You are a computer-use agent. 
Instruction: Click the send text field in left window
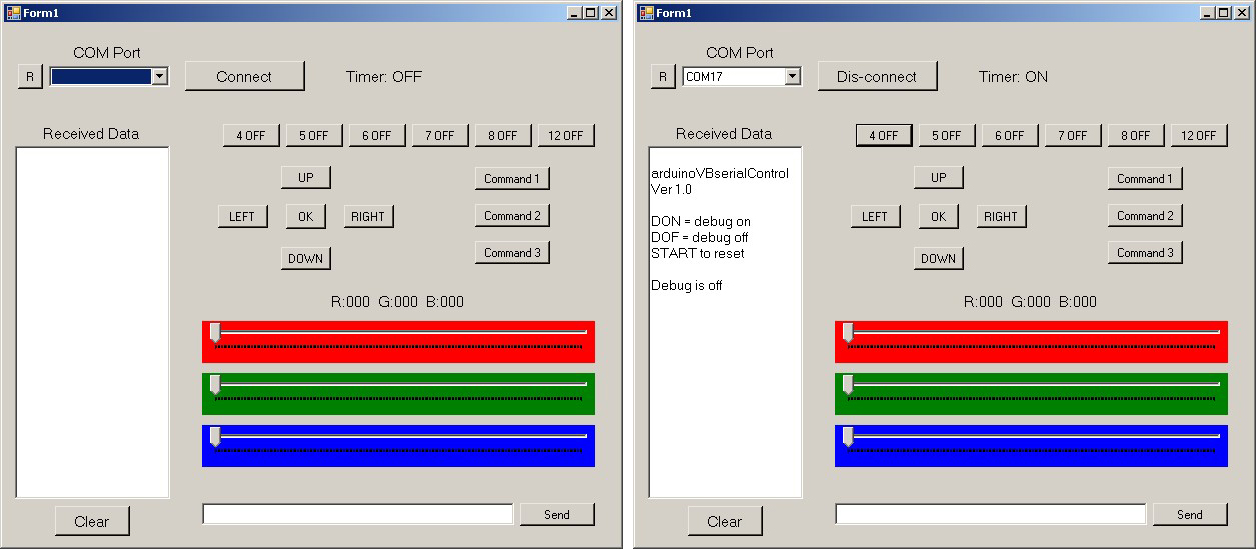tap(358, 514)
